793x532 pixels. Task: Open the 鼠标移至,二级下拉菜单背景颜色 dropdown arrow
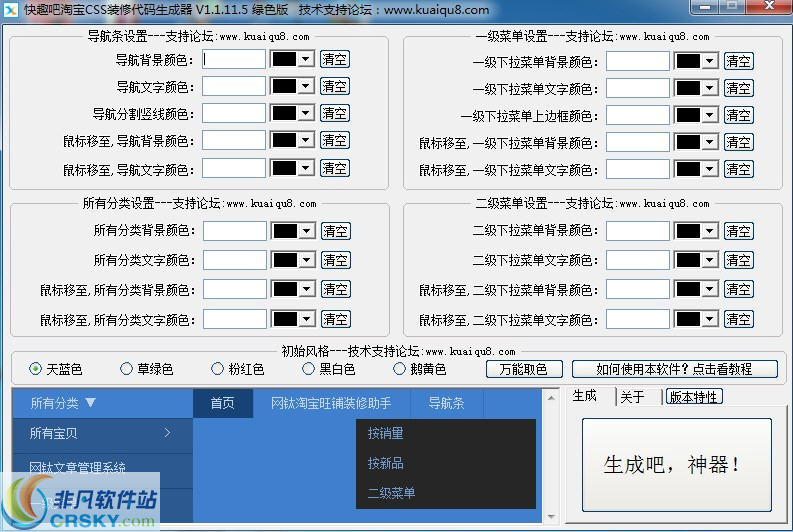click(x=710, y=289)
